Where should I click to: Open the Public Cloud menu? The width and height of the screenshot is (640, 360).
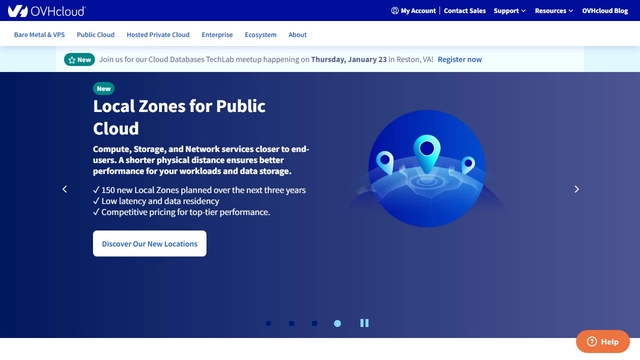pos(96,35)
